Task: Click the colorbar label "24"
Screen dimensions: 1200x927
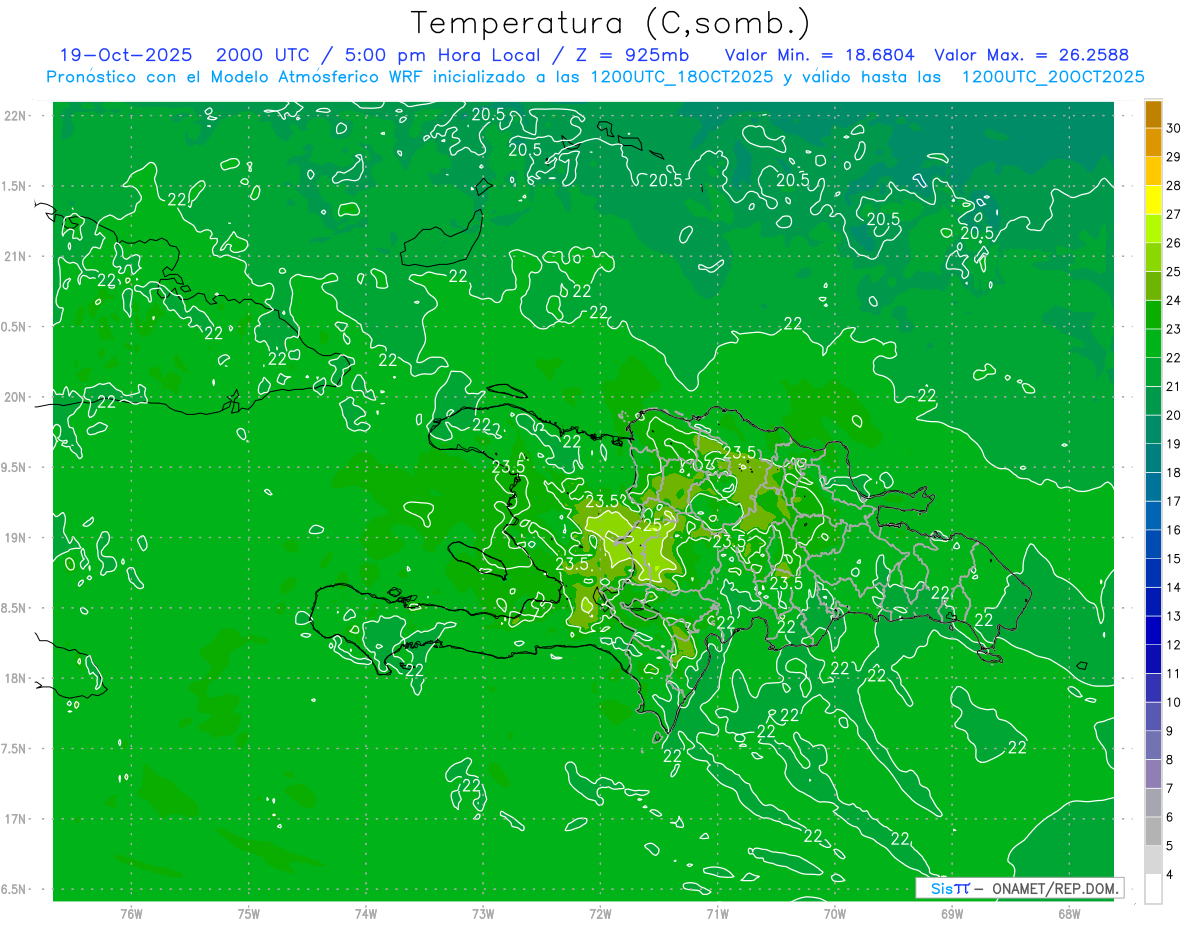Action: (x=1173, y=300)
